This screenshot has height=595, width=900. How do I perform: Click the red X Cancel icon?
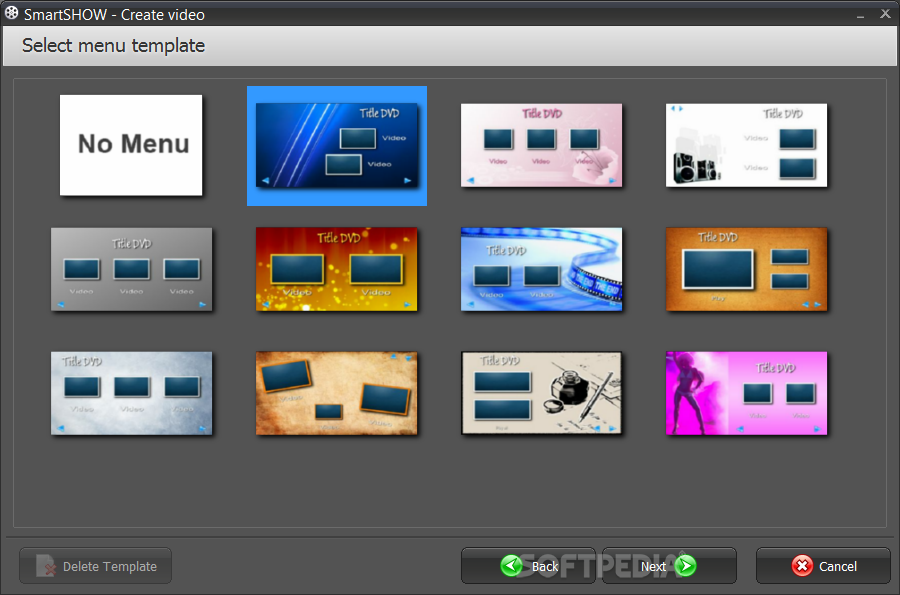click(x=802, y=566)
